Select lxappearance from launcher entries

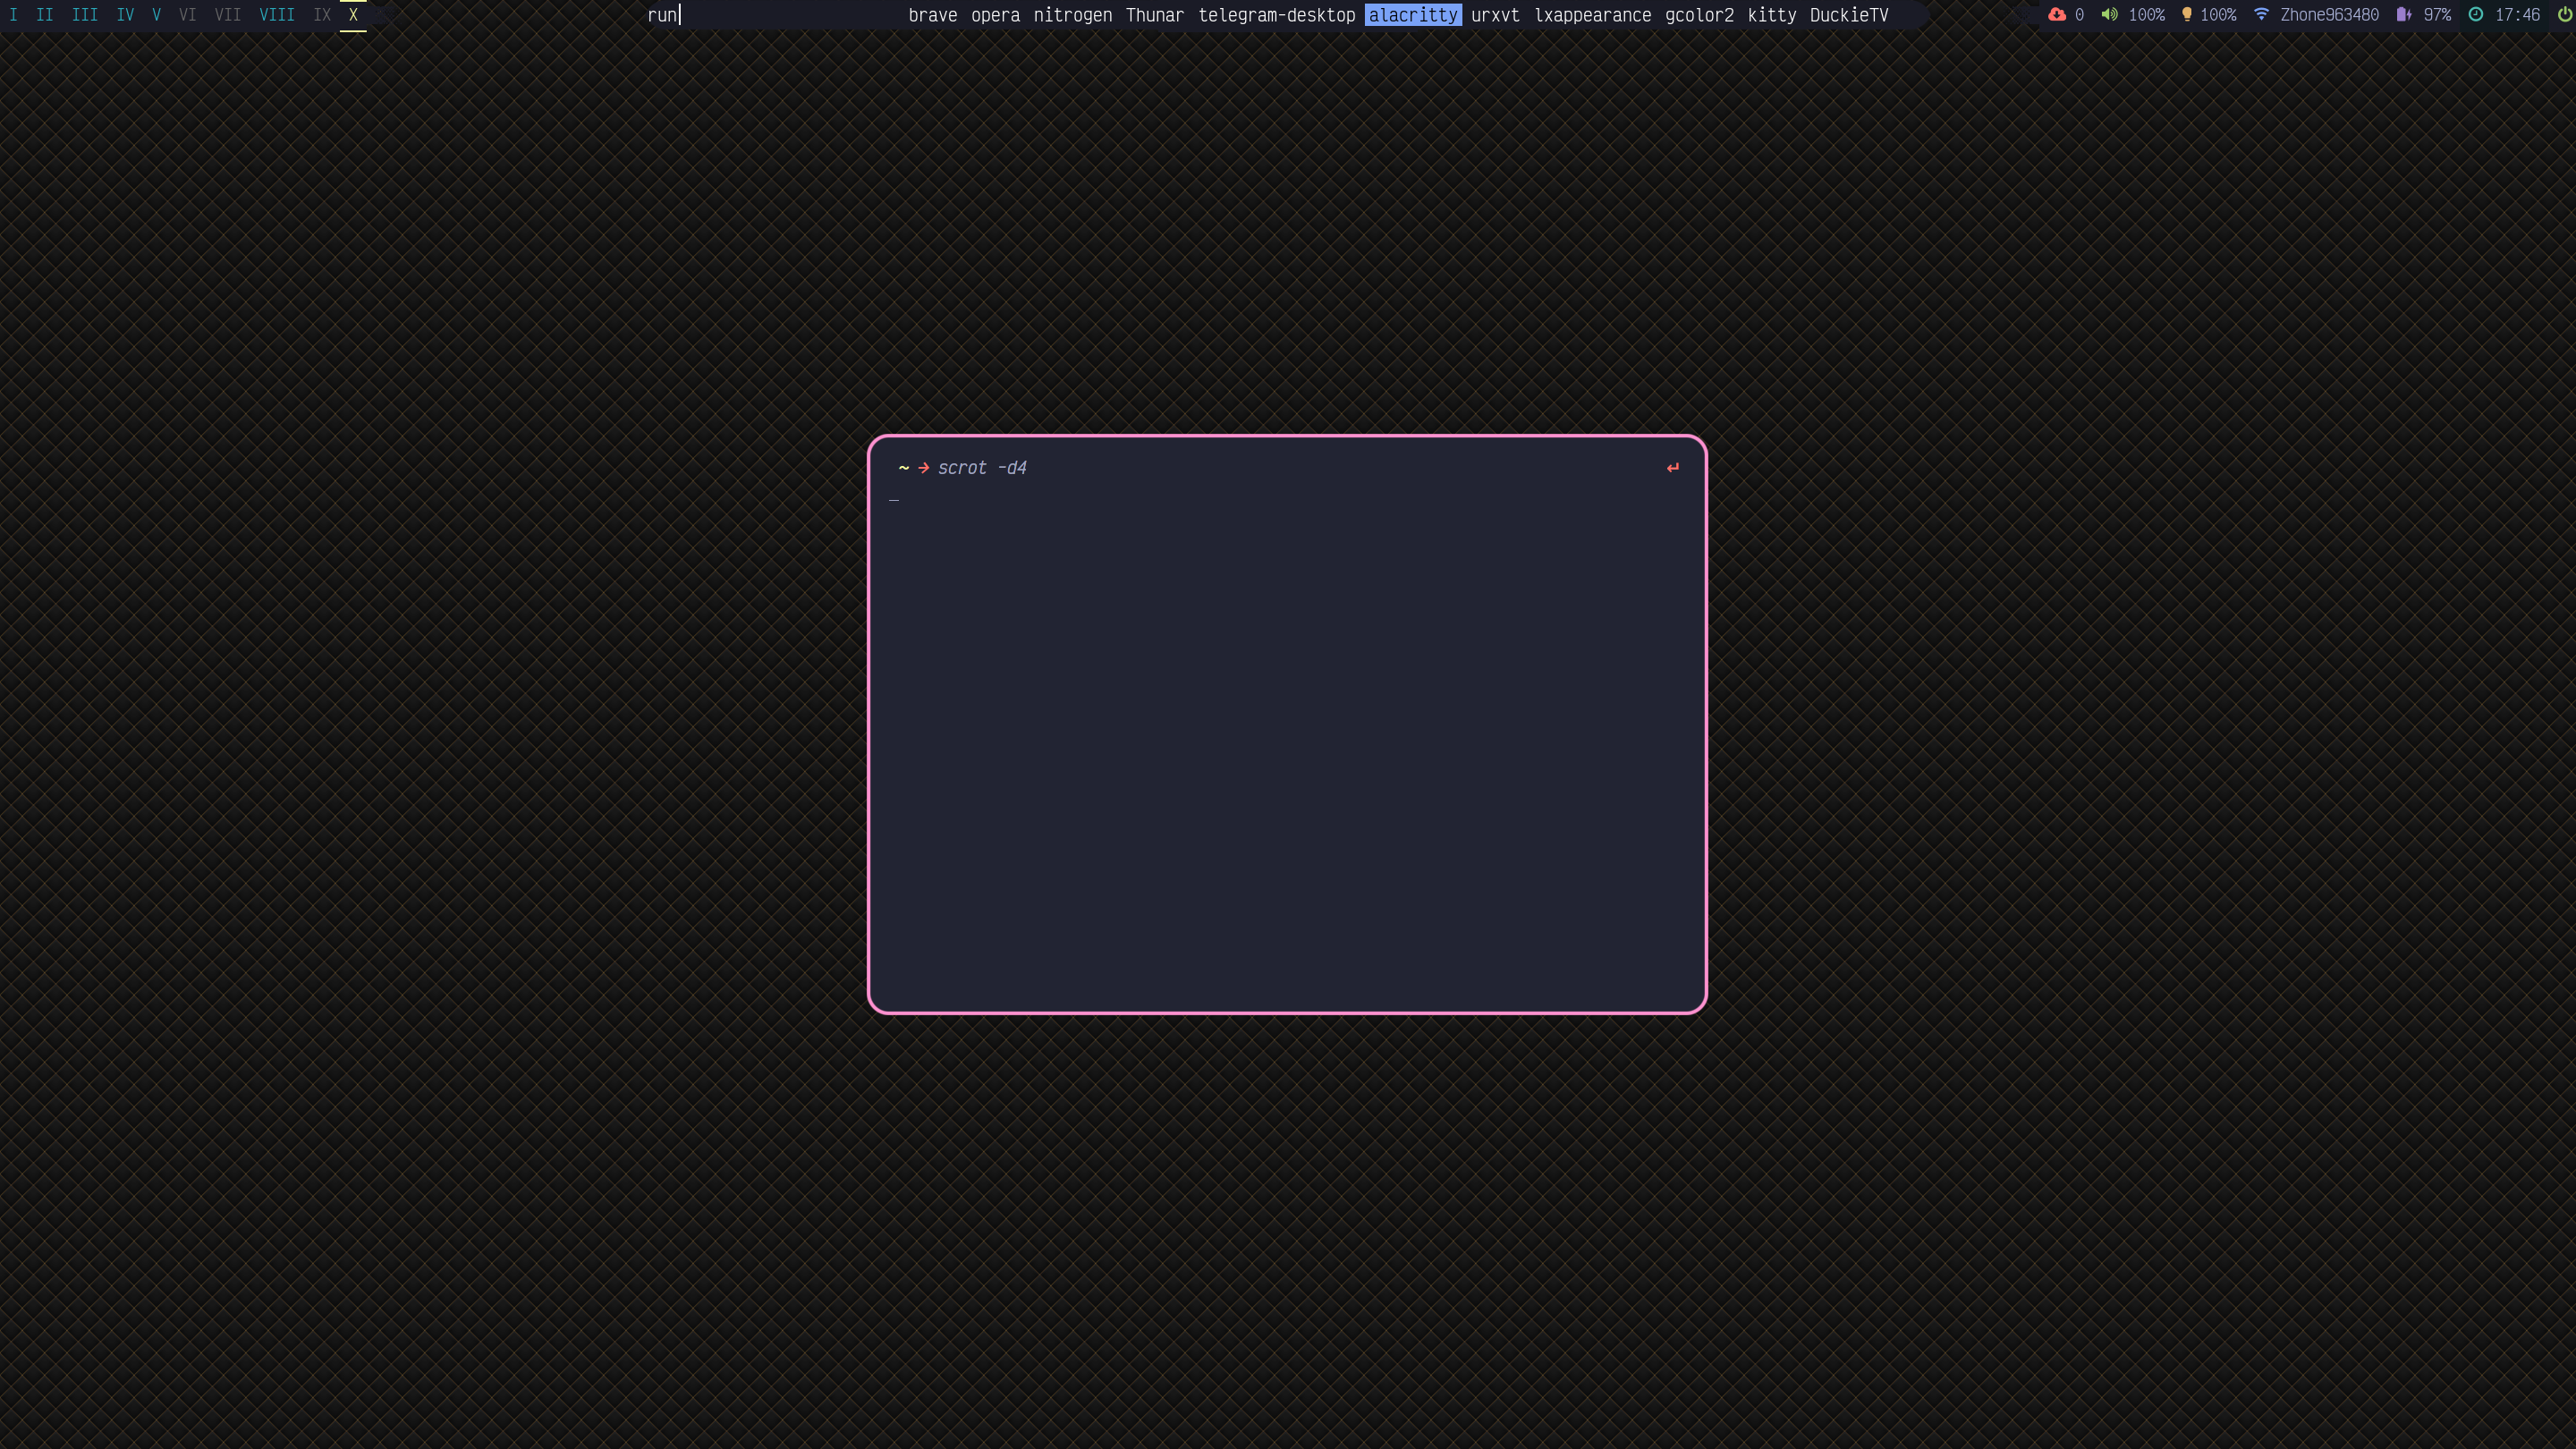1592,15
